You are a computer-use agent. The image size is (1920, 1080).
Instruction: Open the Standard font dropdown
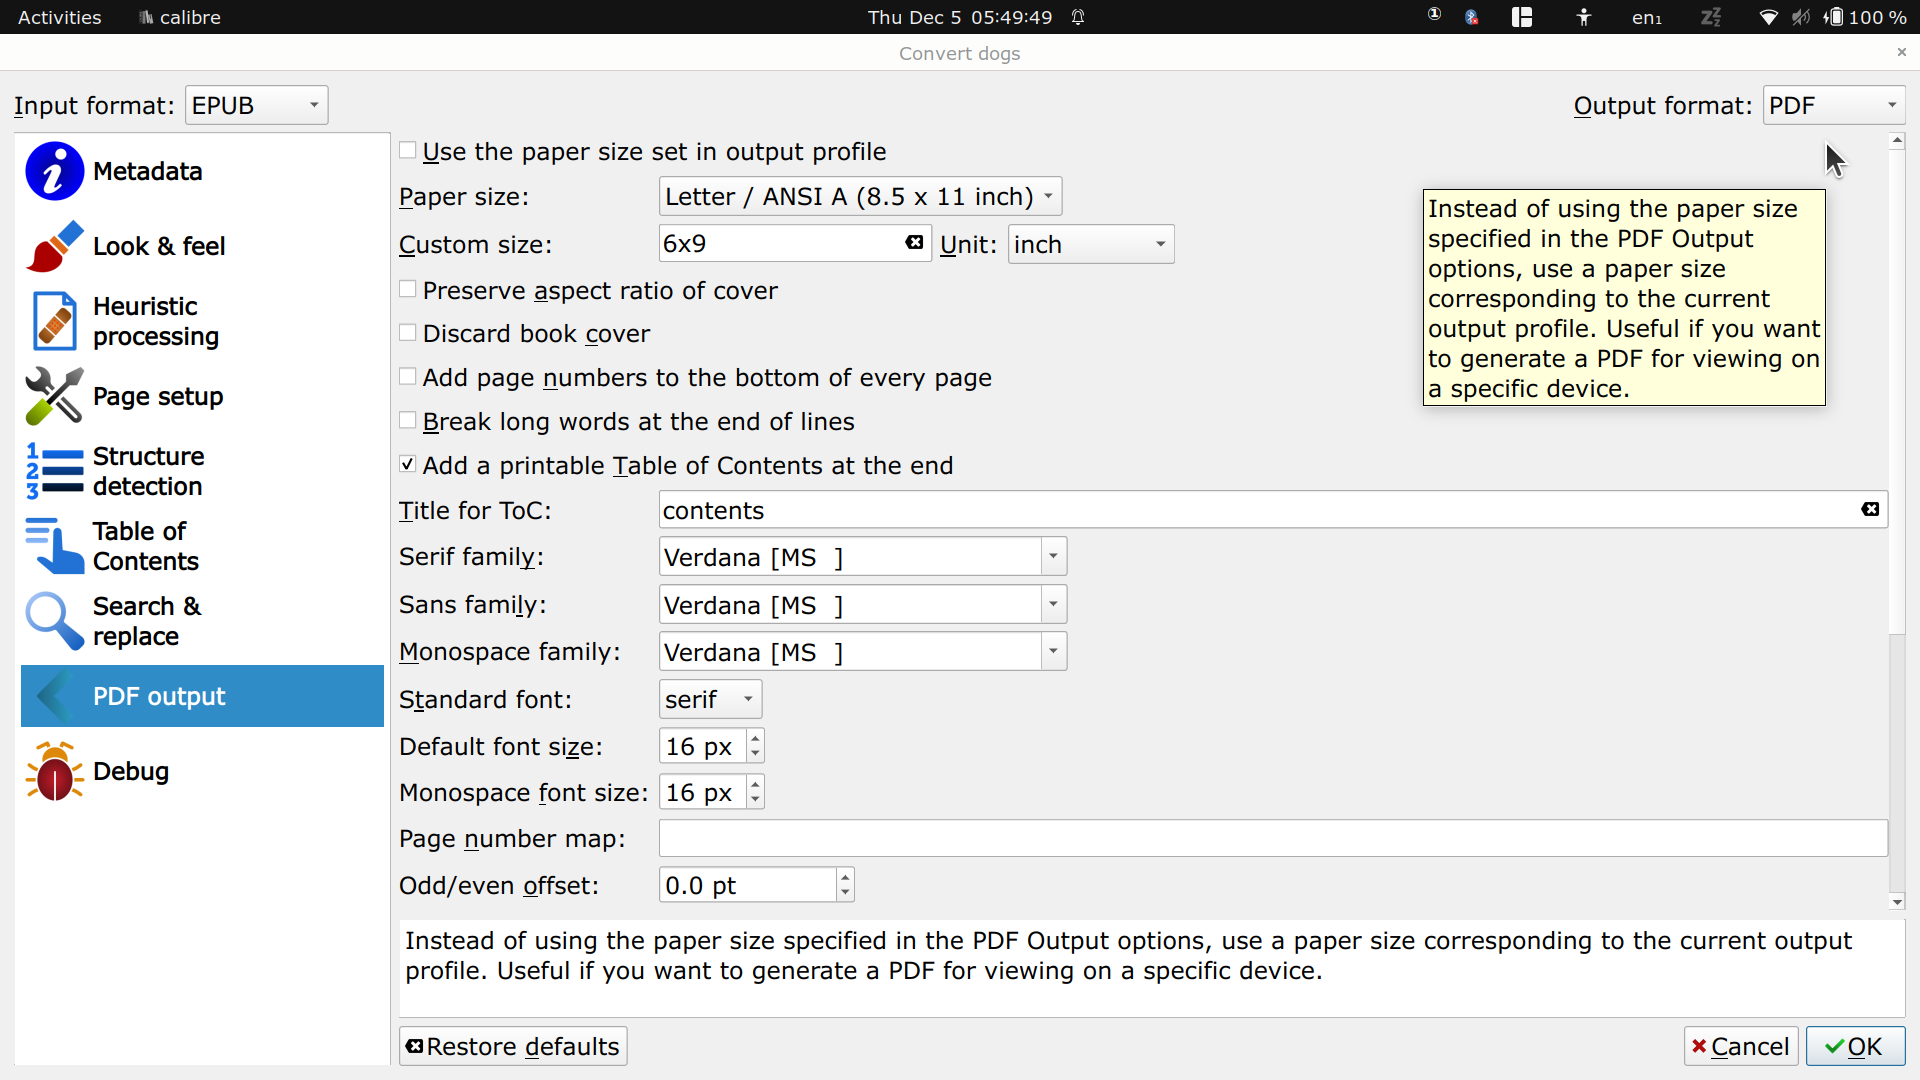click(710, 700)
